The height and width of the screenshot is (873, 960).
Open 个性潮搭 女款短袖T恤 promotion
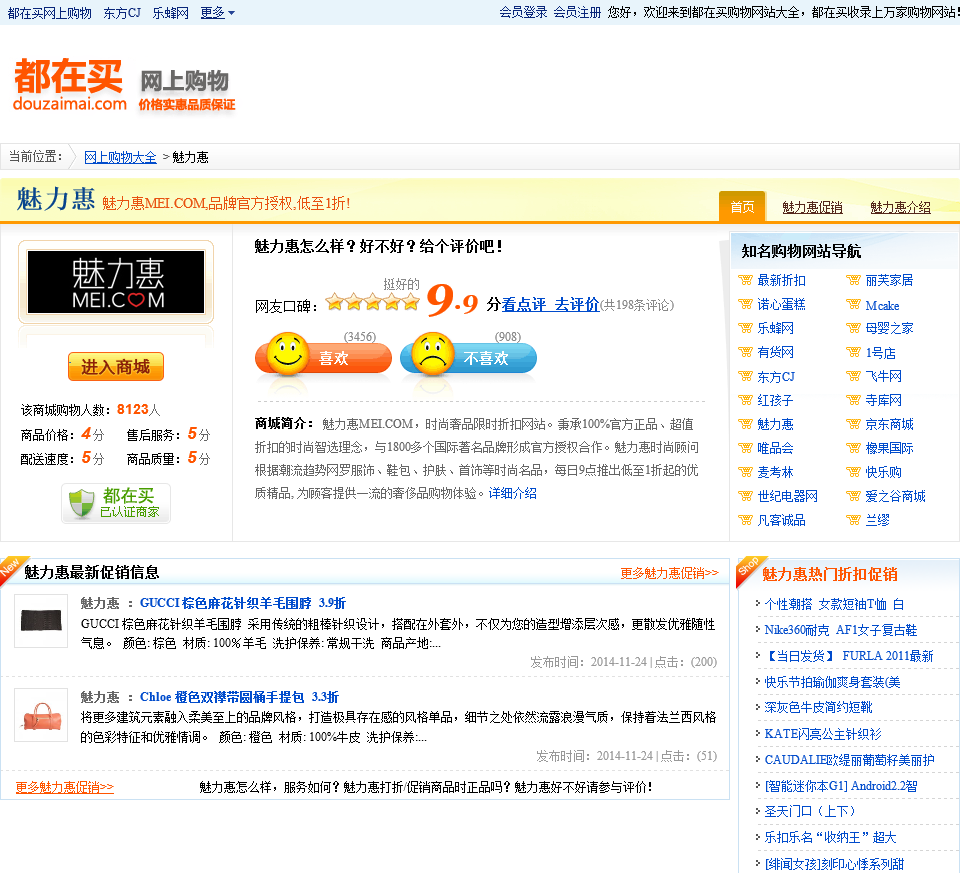834,604
